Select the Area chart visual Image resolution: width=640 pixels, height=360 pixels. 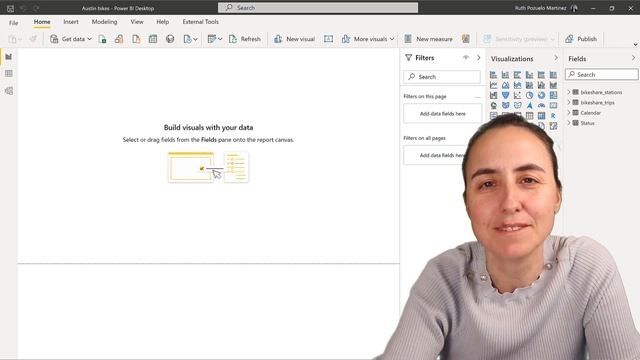(505, 85)
